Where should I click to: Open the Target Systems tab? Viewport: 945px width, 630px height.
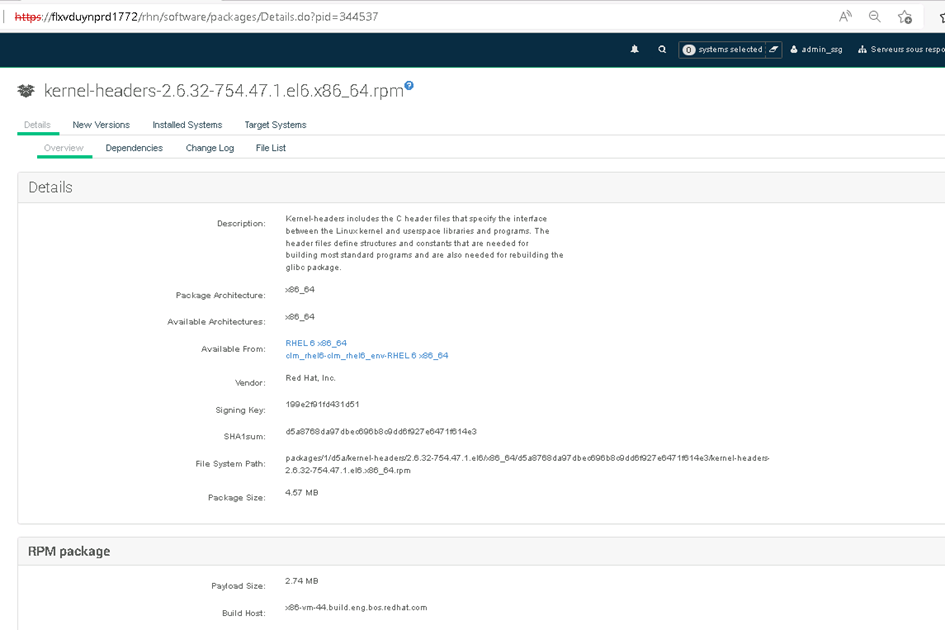(x=275, y=125)
